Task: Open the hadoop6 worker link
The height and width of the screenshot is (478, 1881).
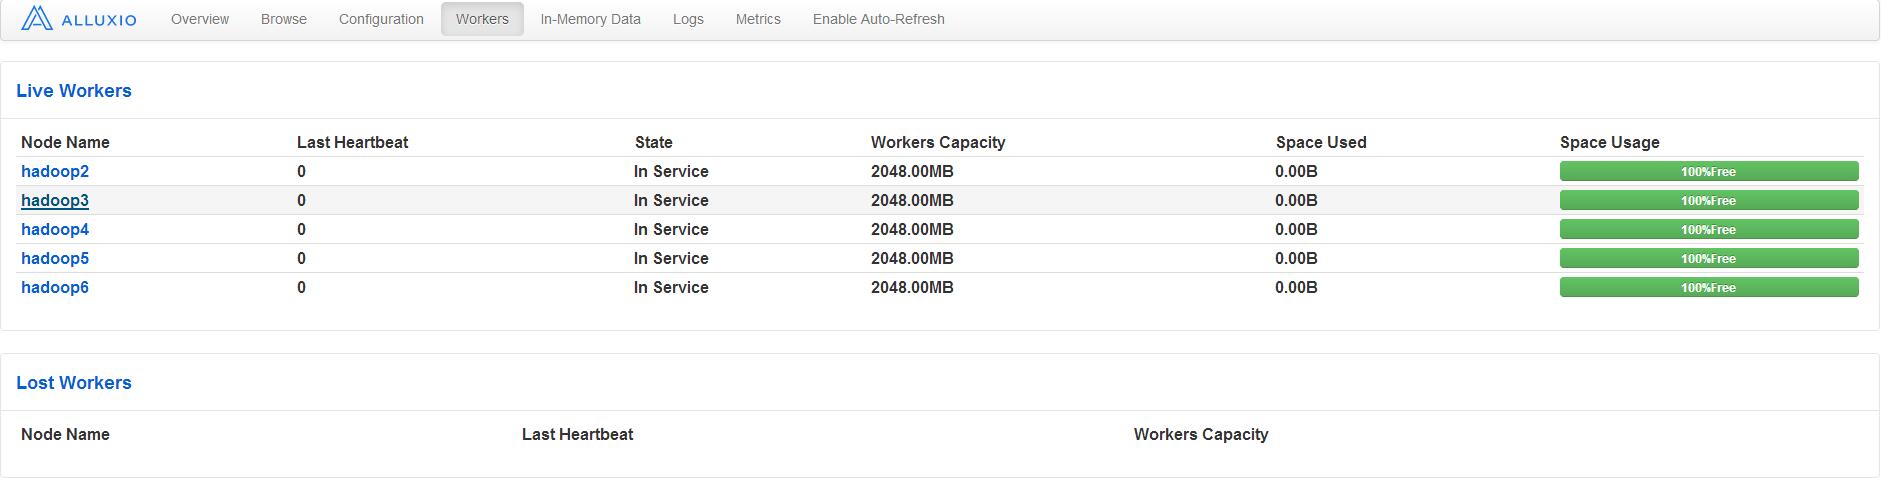Action: coord(55,288)
